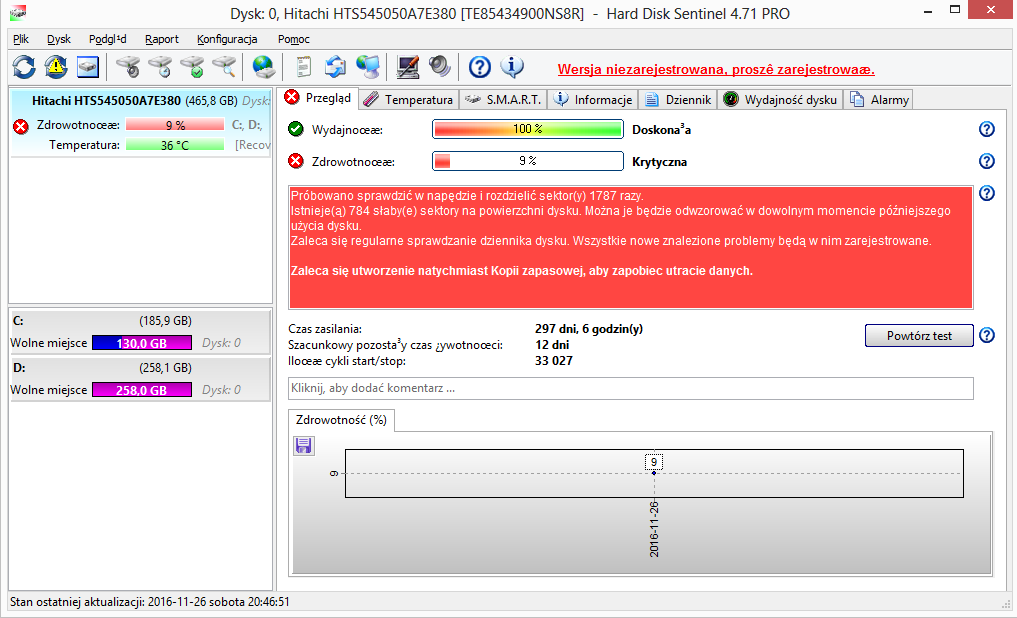This screenshot has height=618, width=1017.
Task: Click the refresh disk status icon
Action: pyautogui.click(x=24, y=67)
